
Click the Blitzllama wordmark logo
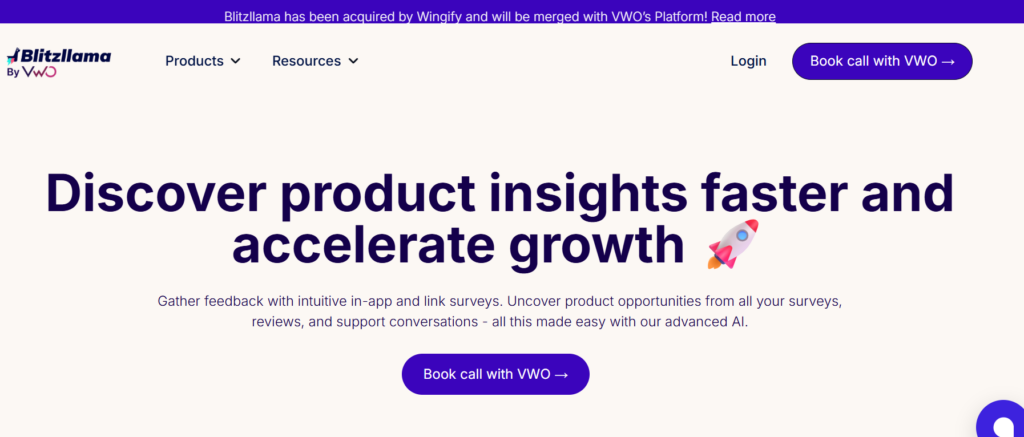(x=65, y=56)
